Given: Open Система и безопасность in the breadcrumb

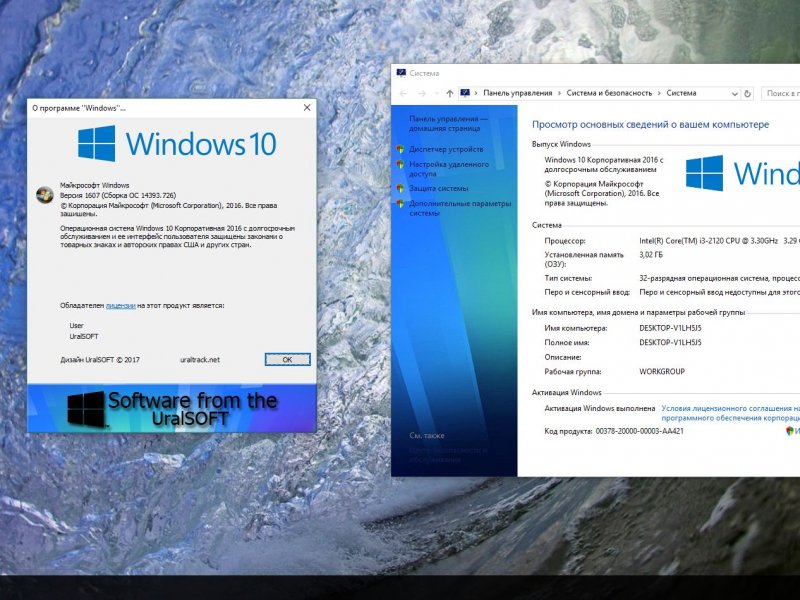Looking at the screenshot, I should point(609,93).
